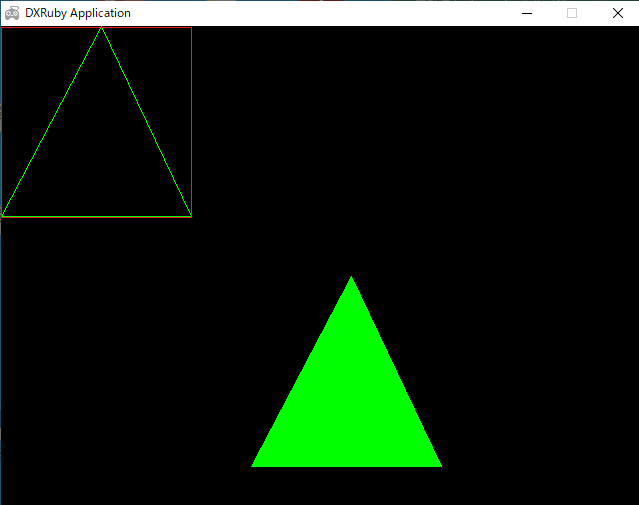639x505 pixels.
Task: Click the bottom-right corner of the green square outline
Action: tap(191, 216)
